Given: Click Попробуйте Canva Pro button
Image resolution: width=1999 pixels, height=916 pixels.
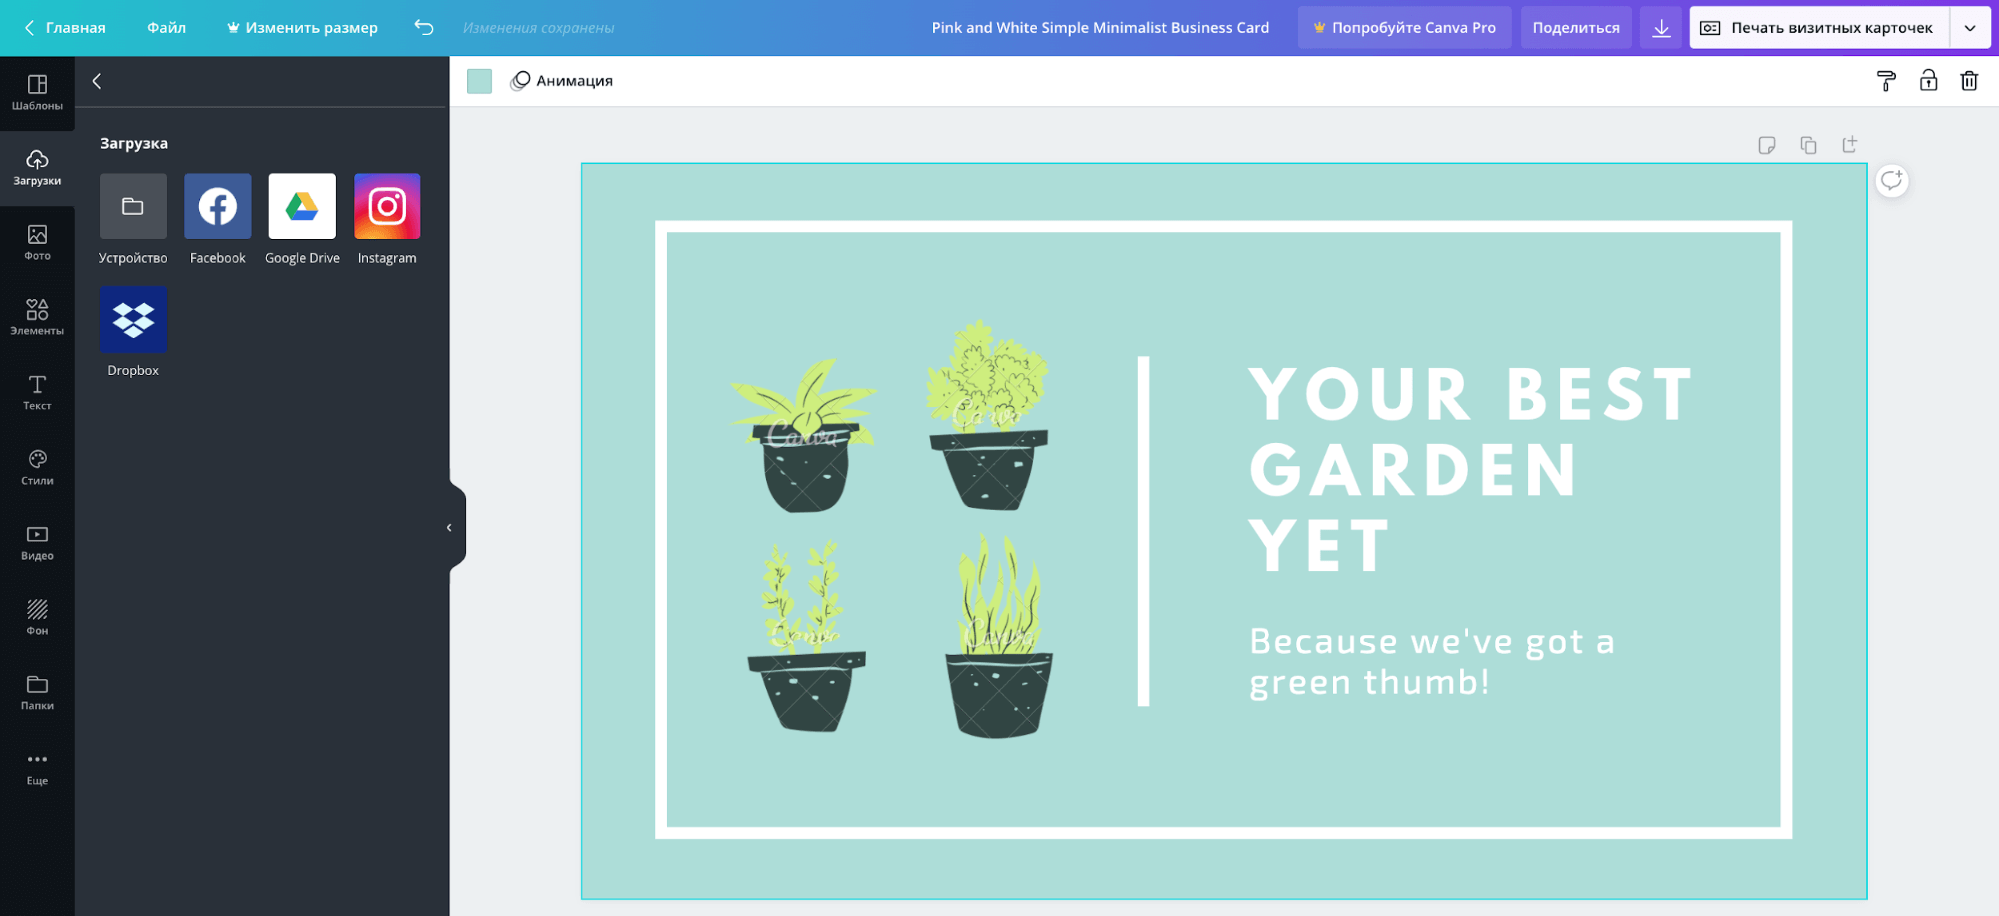Looking at the screenshot, I should [x=1404, y=28].
